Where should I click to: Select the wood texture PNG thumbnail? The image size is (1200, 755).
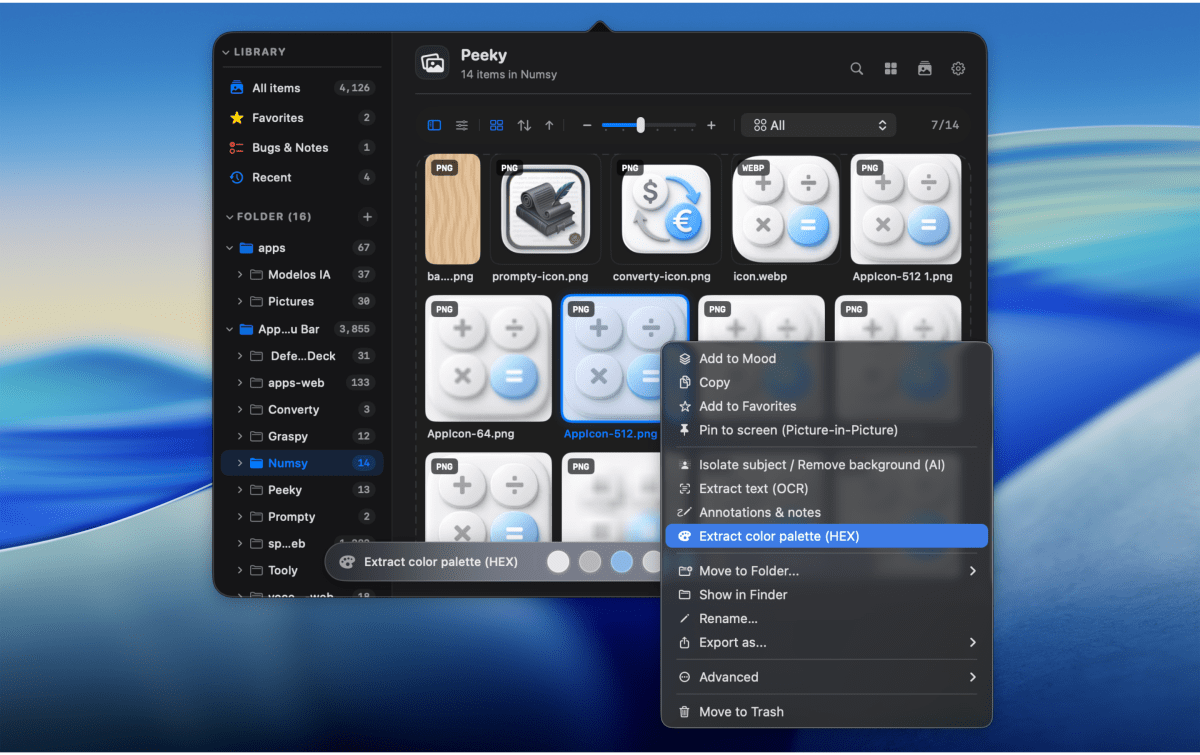point(453,209)
